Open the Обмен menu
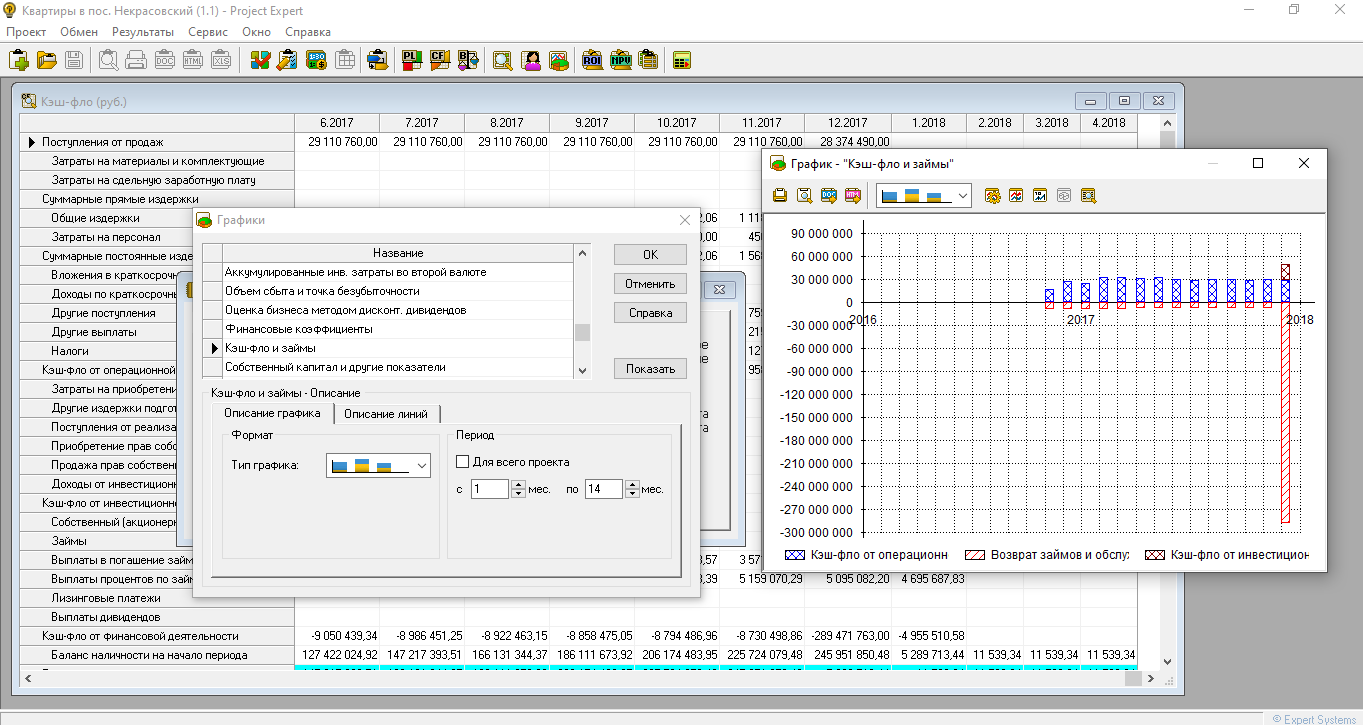Screen dimensions: 1363x725 [x=79, y=32]
